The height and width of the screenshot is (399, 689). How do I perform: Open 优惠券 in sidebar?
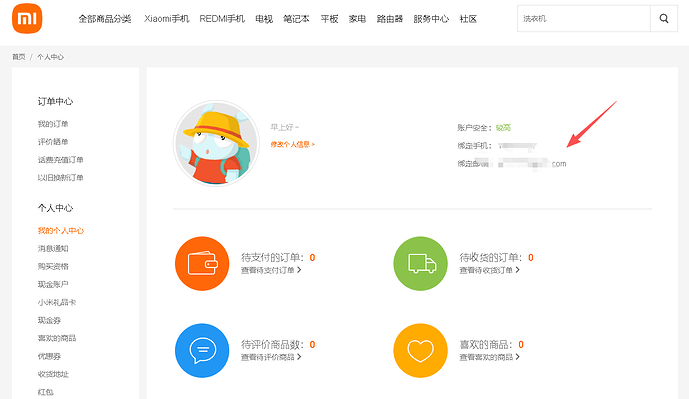coord(49,356)
